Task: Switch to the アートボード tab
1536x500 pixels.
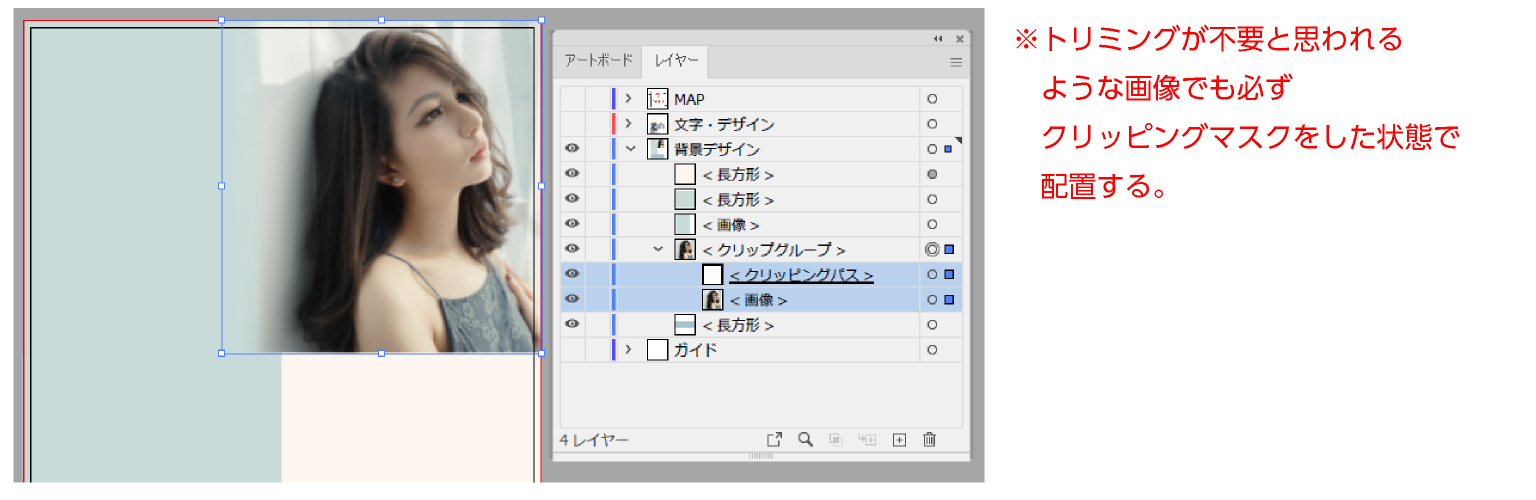Action: (x=598, y=61)
